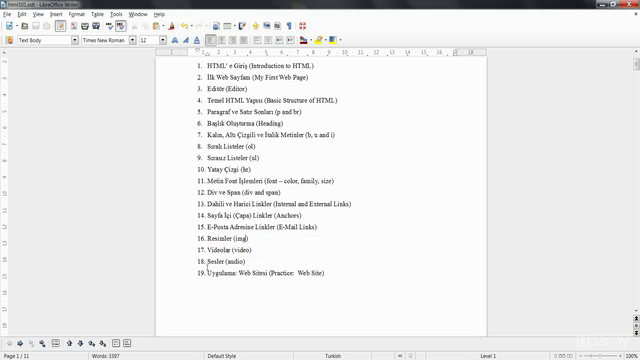Apply Background Color swatch
This screenshot has width=640, height=360.
pyautogui.click(x=333, y=40)
